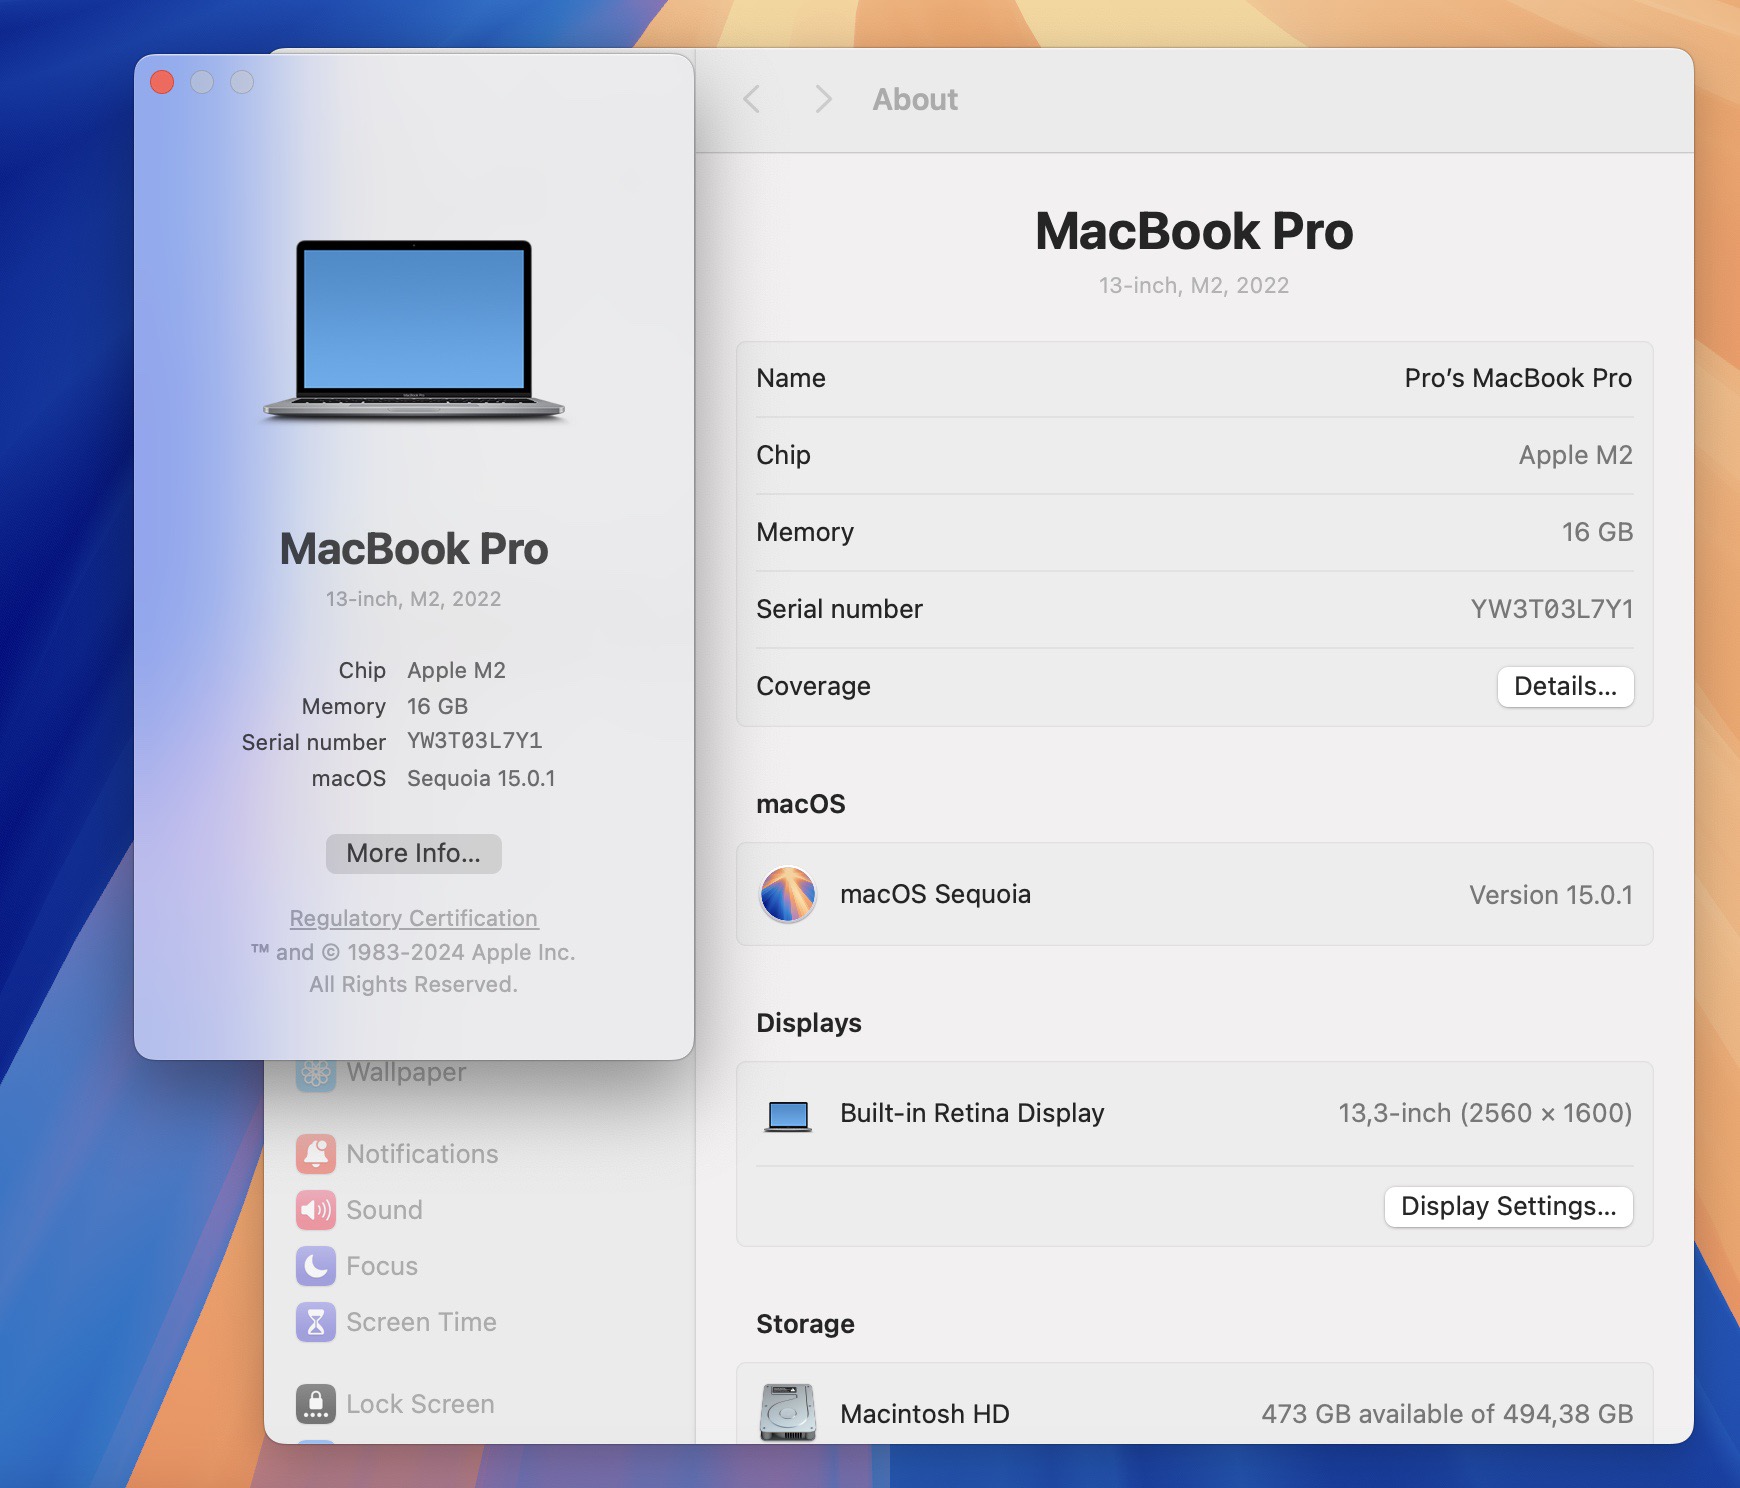
Task: Click the 13,3-inch (2560 × 1600) resolution text
Action: pyautogui.click(x=1485, y=1113)
